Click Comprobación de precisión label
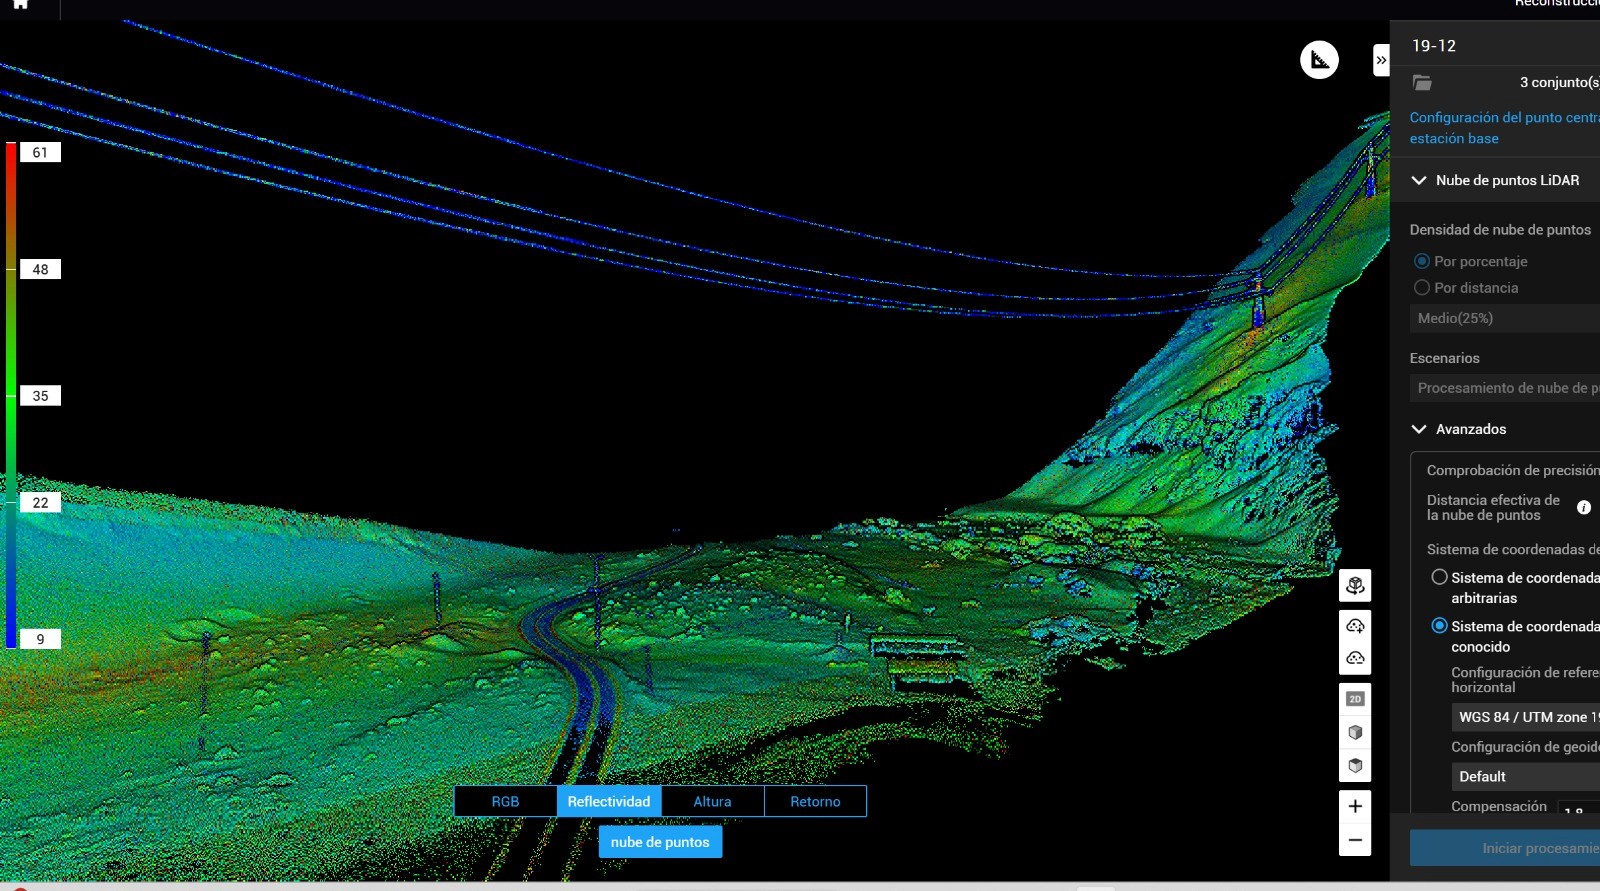1600x891 pixels. (x=1513, y=470)
